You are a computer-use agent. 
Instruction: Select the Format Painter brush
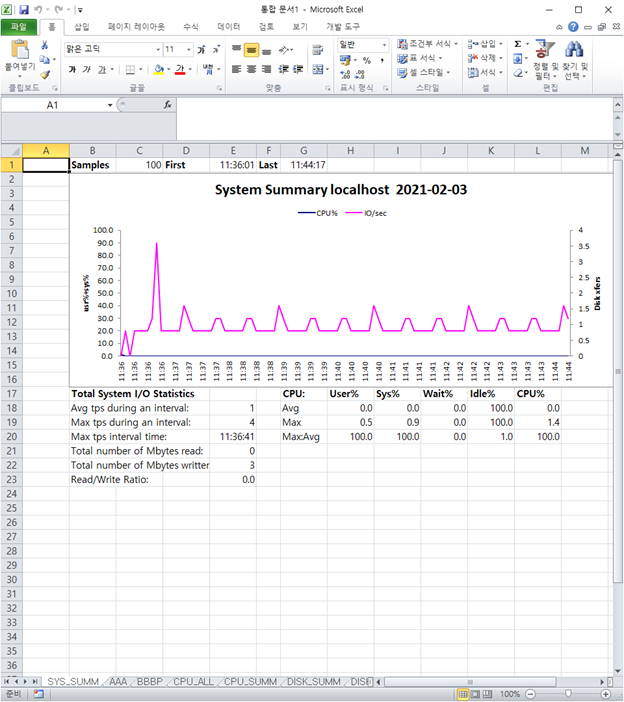tap(44, 74)
